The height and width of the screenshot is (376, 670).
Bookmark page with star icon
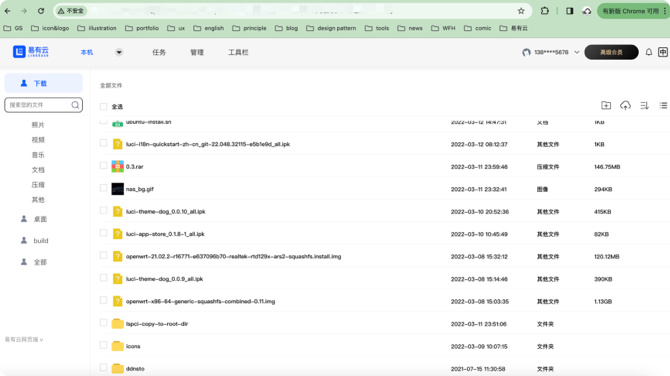[x=521, y=11]
